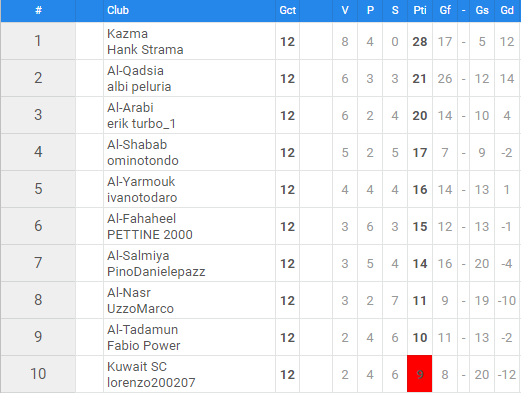
Task: Open the Al-Tadamun club link
Action: pos(143,330)
